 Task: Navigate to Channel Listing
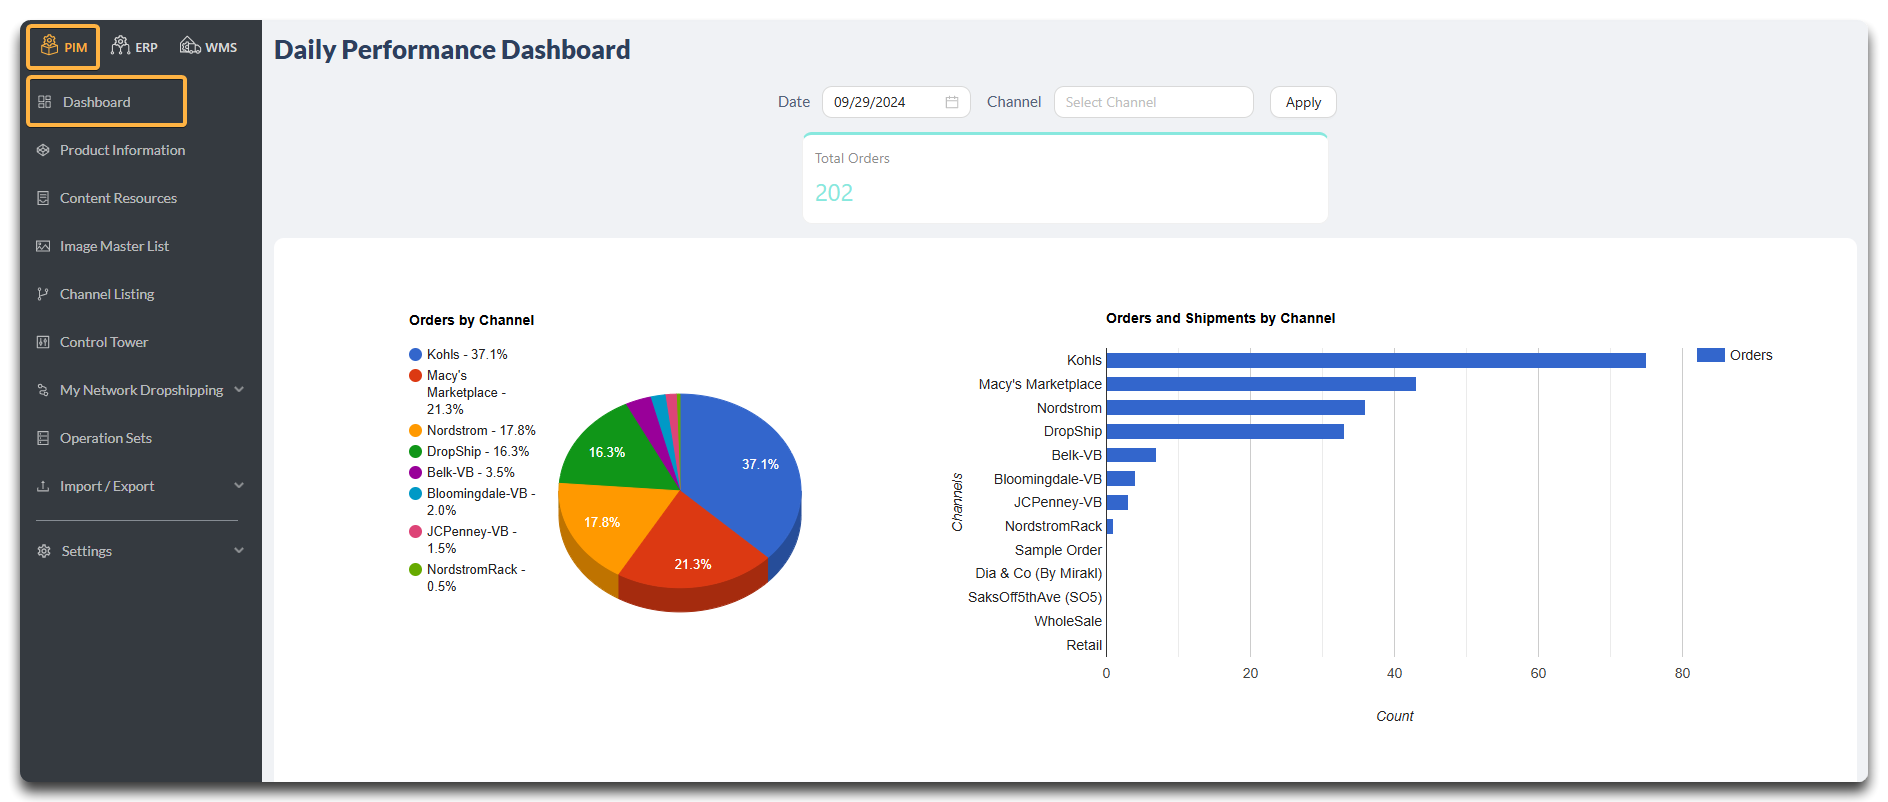click(107, 294)
